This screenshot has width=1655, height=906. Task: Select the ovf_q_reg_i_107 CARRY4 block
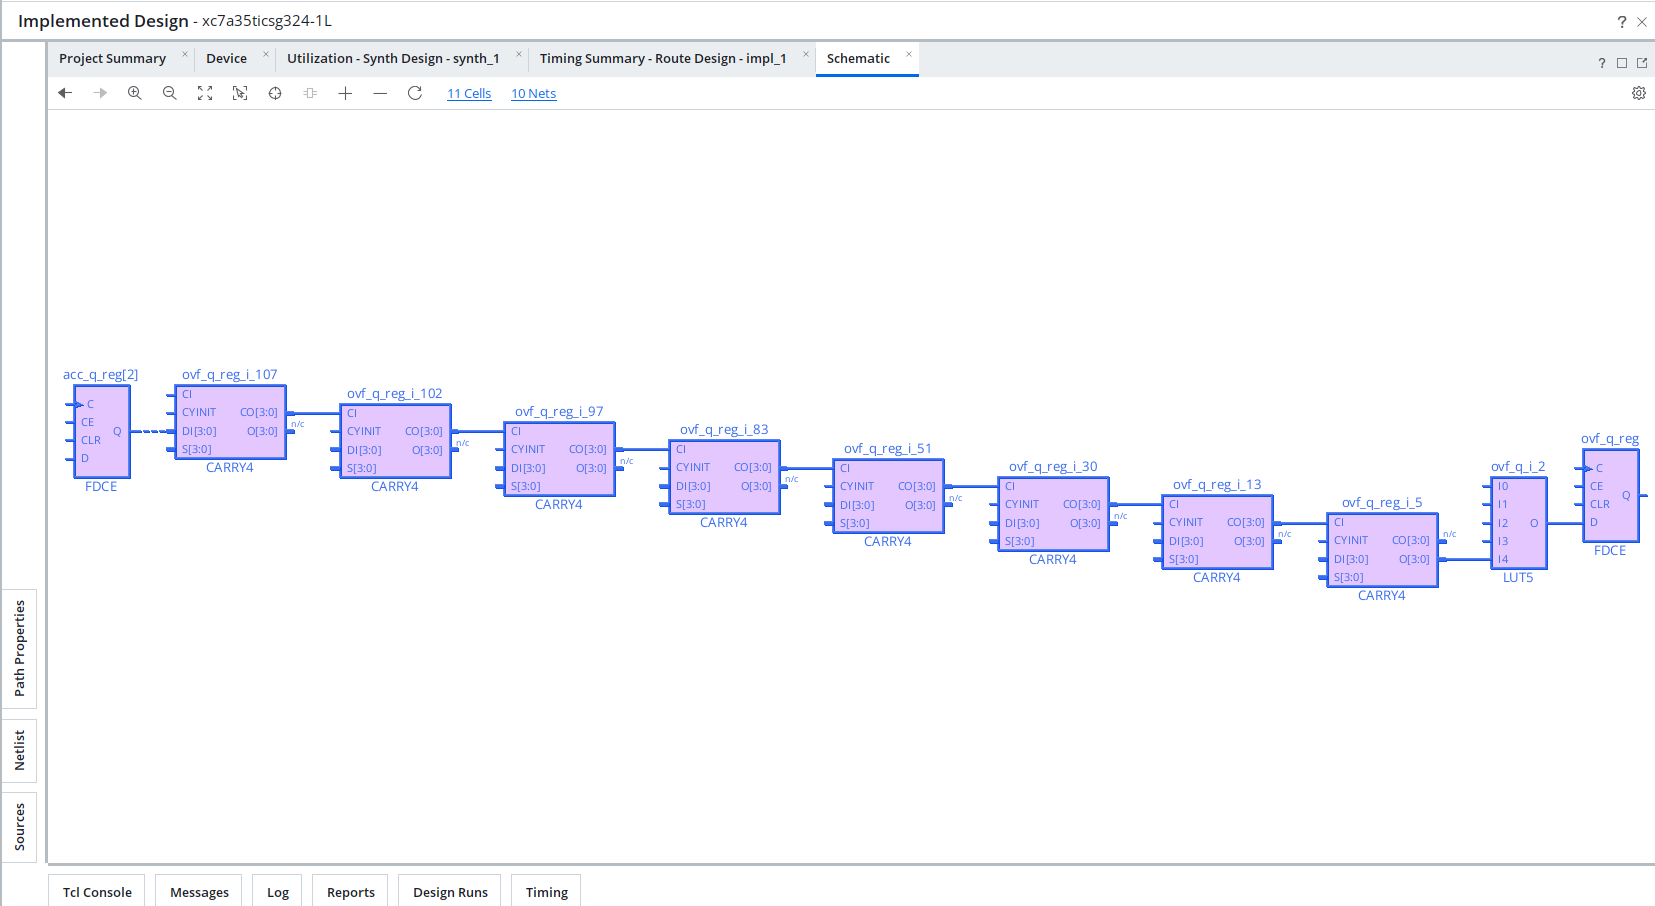[230, 422]
